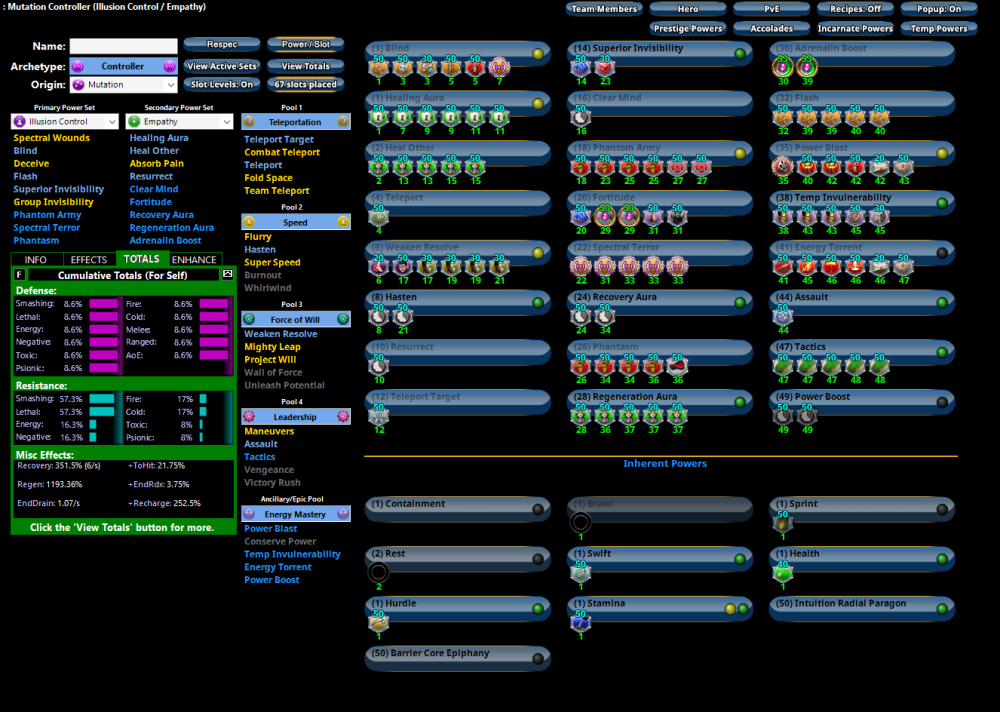Select the Clear Mind enhancement slot icon
This screenshot has width=1000, height=712.
(581, 117)
